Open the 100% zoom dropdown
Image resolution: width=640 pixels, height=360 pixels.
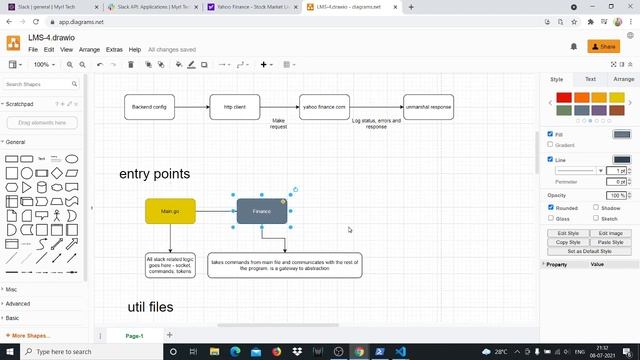[44, 64]
